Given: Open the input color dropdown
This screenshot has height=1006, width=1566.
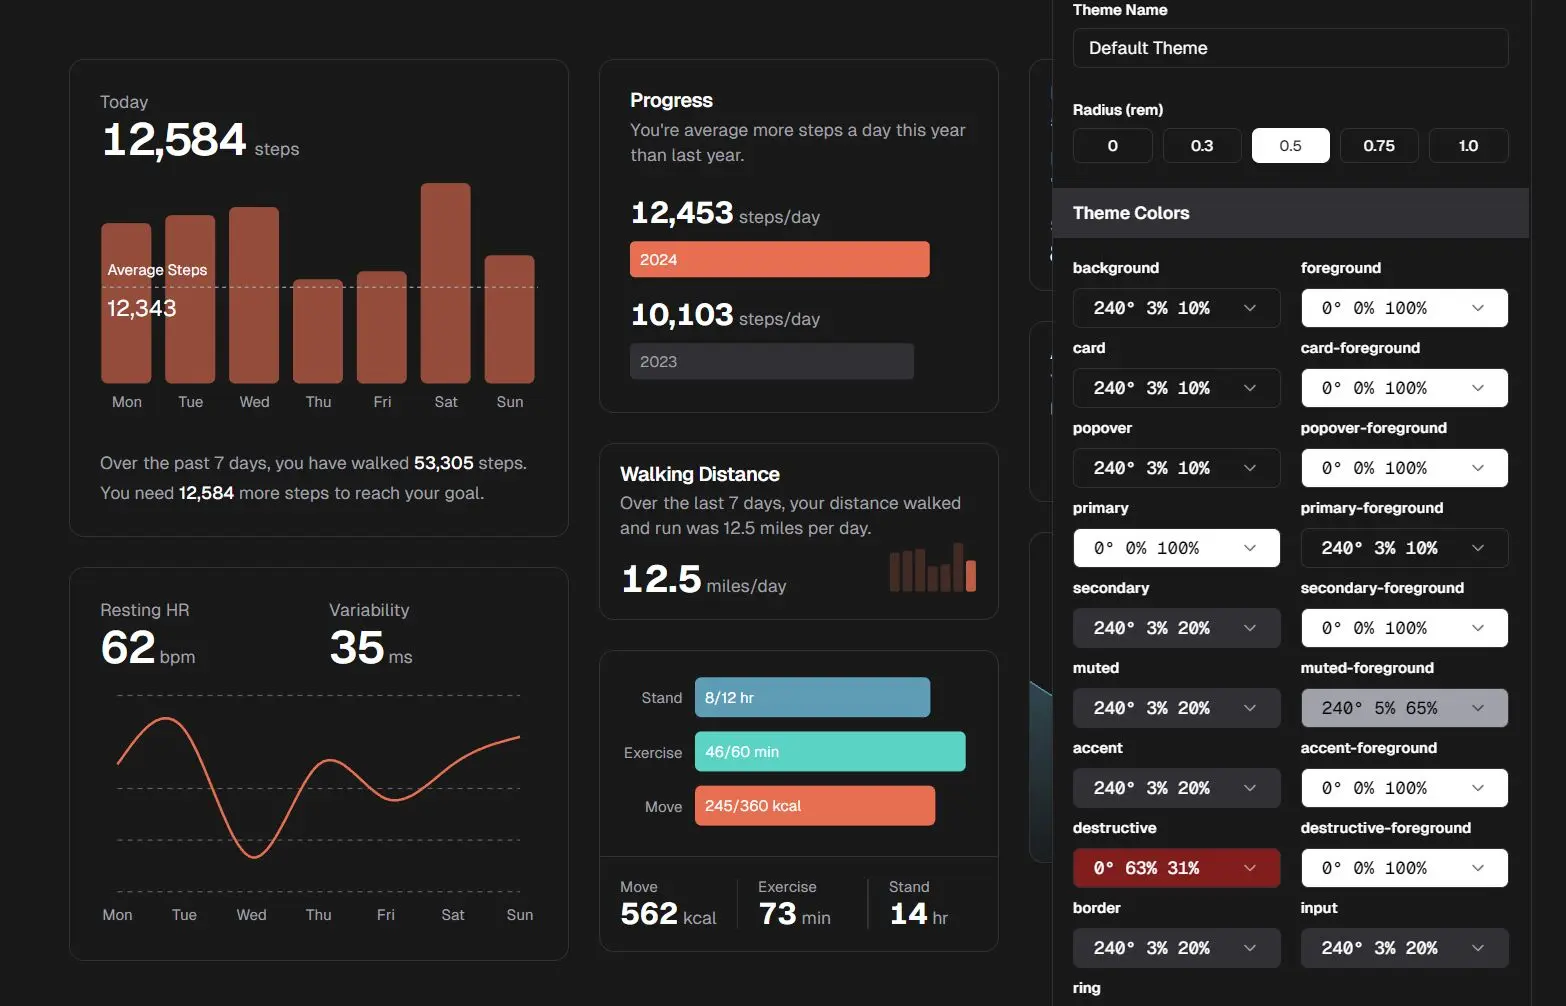Looking at the screenshot, I should (1404, 947).
